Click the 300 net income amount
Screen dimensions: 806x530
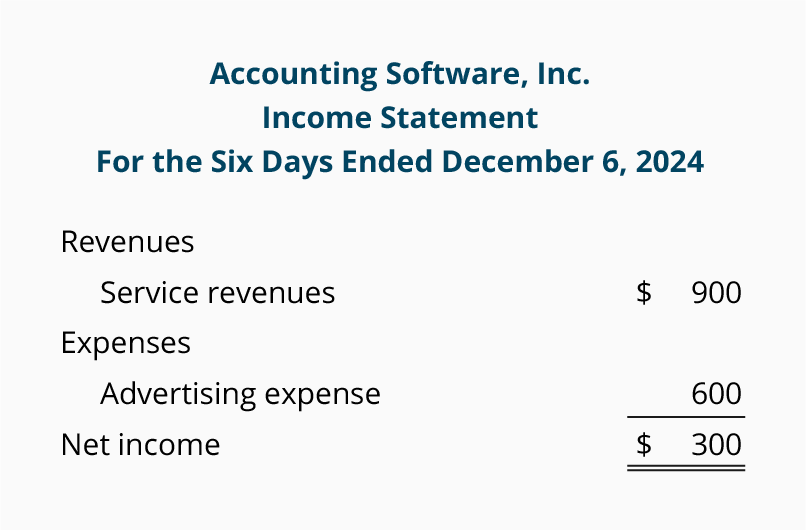pos(717,445)
